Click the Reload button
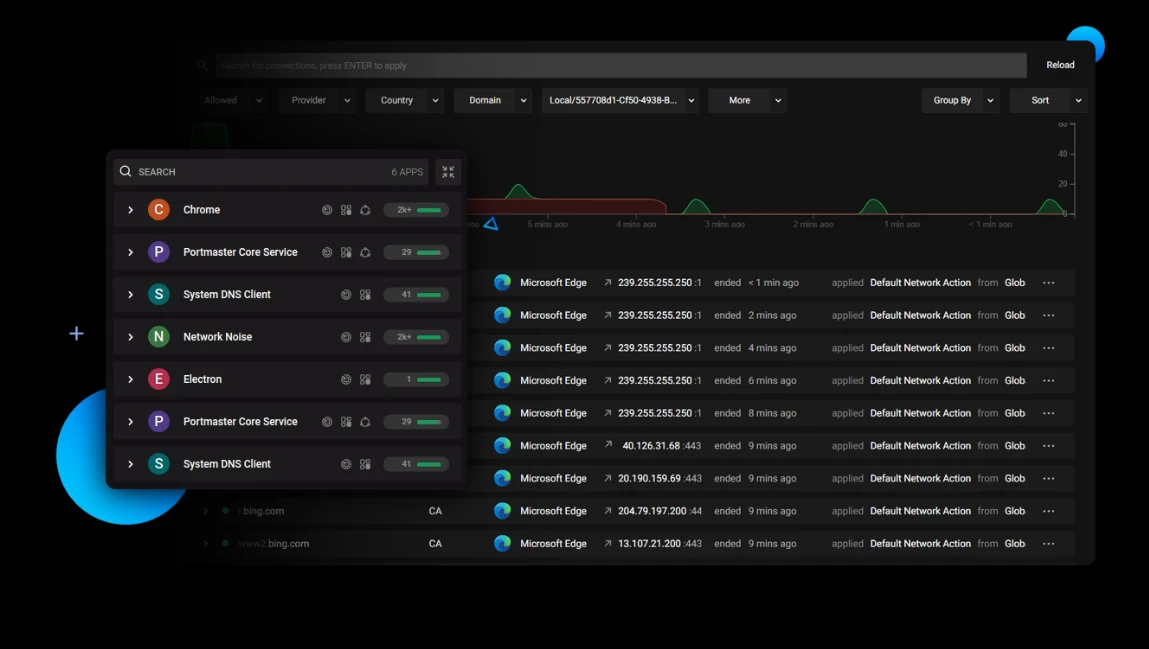This screenshot has height=649, width=1149. point(1060,65)
